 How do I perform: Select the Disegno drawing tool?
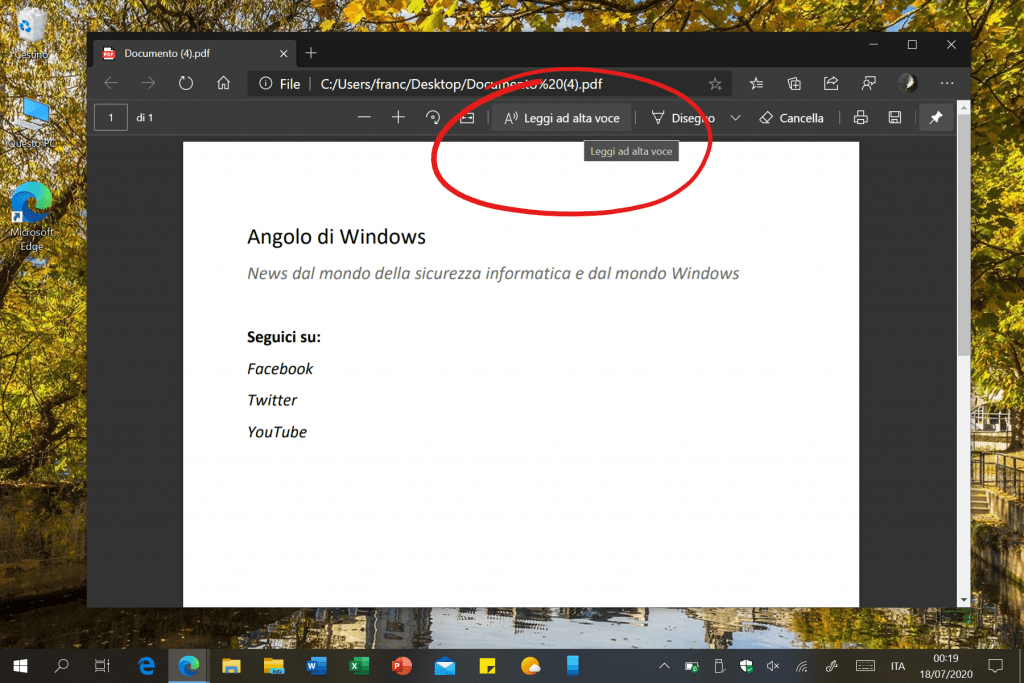point(683,118)
